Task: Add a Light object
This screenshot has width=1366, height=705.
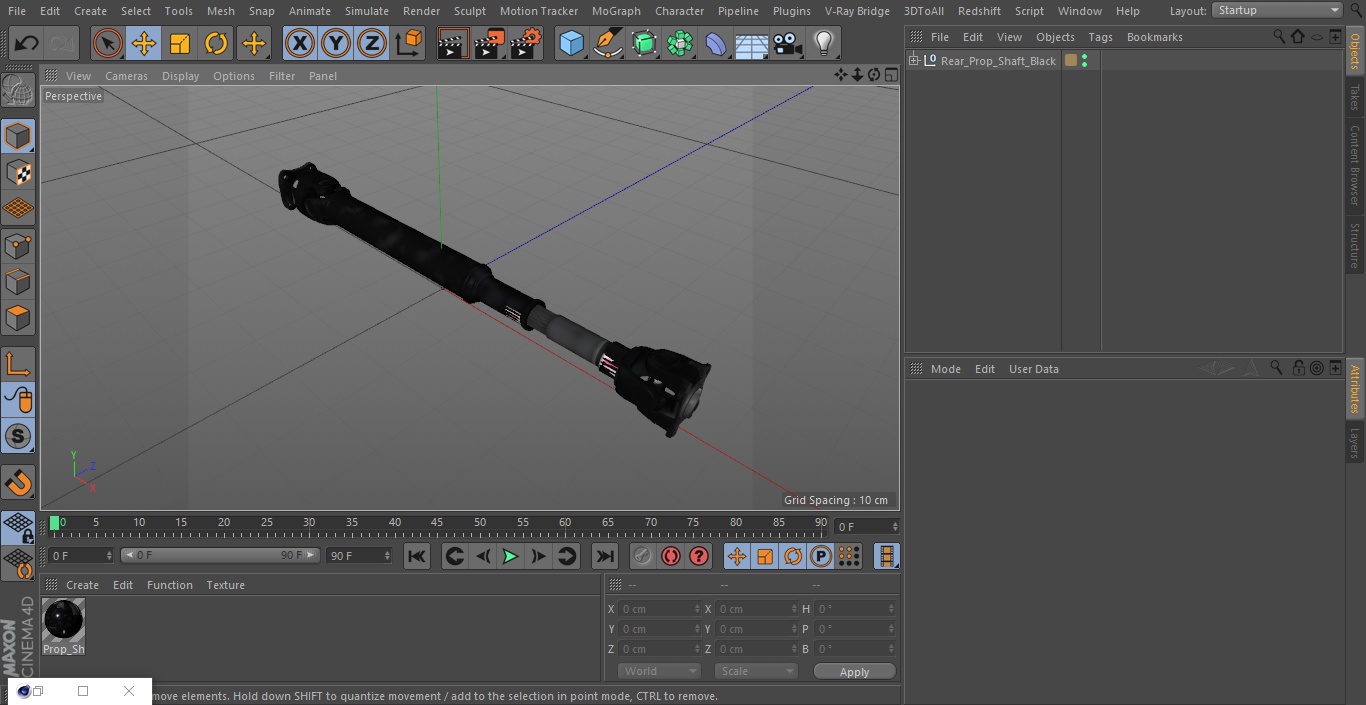Action: click(x=824, y=44)
